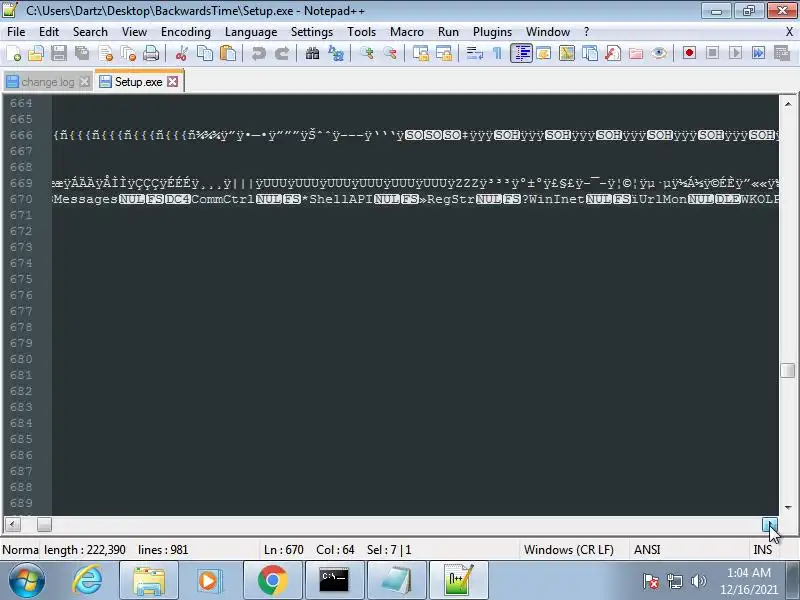800x600 pixels.
Task: Close the current document via toolbar Close icon
Action: click(106, 53)
